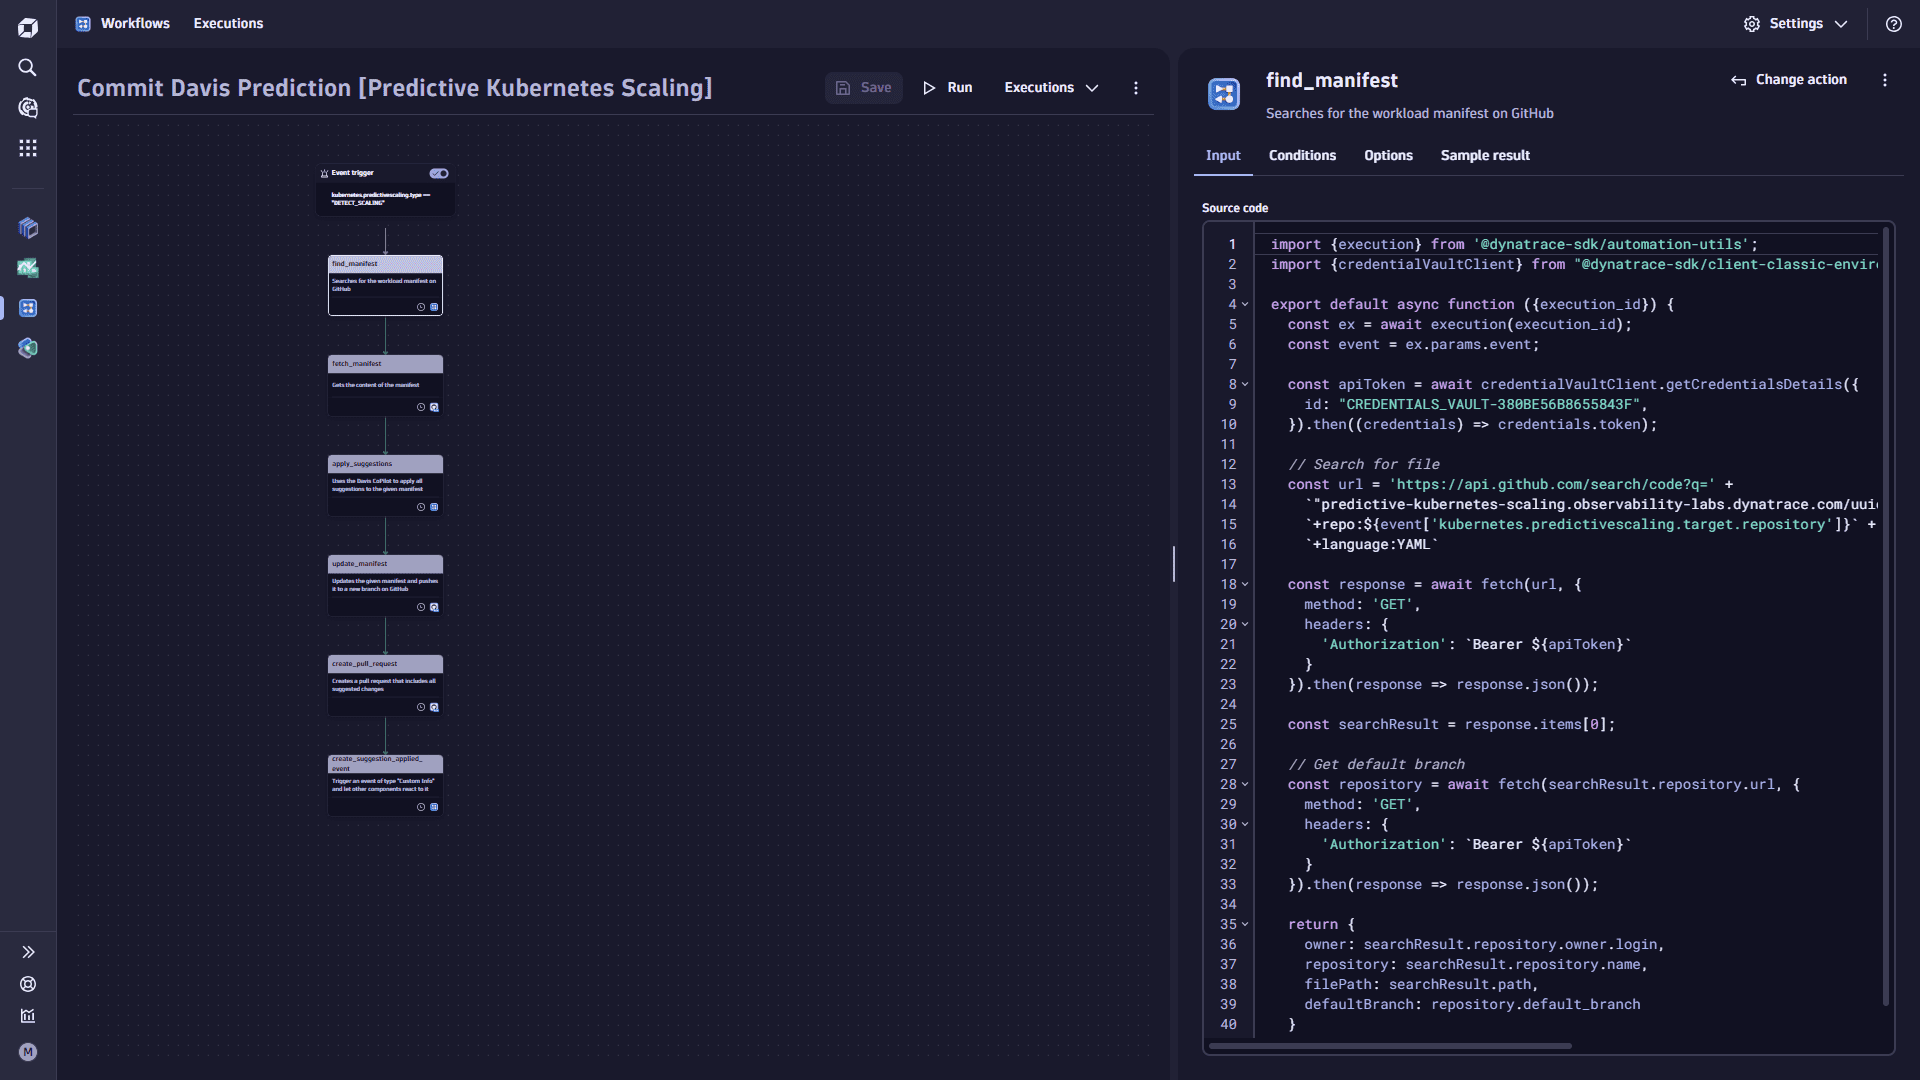The width and height of the screenshot is (1920, 1080).
Task: Expand the three-dot menu on workflow
Action: point(1134,88)
